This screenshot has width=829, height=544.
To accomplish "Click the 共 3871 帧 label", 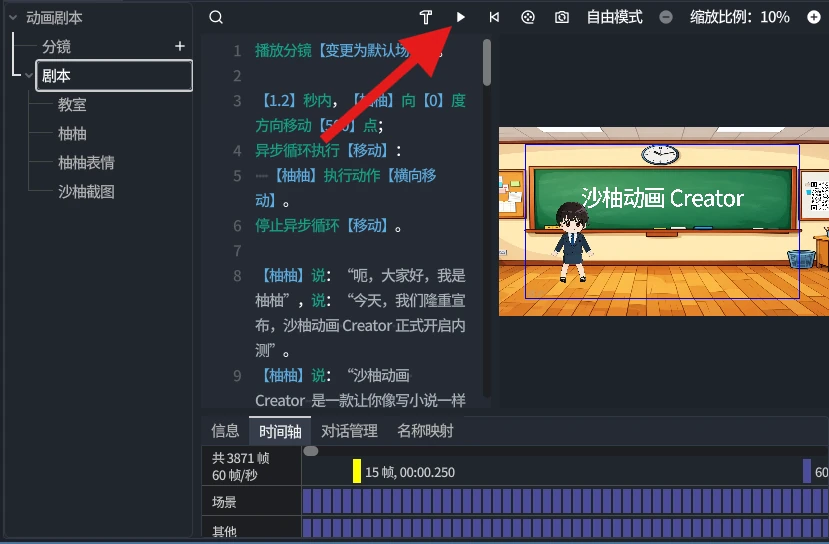I will [241, 458].
